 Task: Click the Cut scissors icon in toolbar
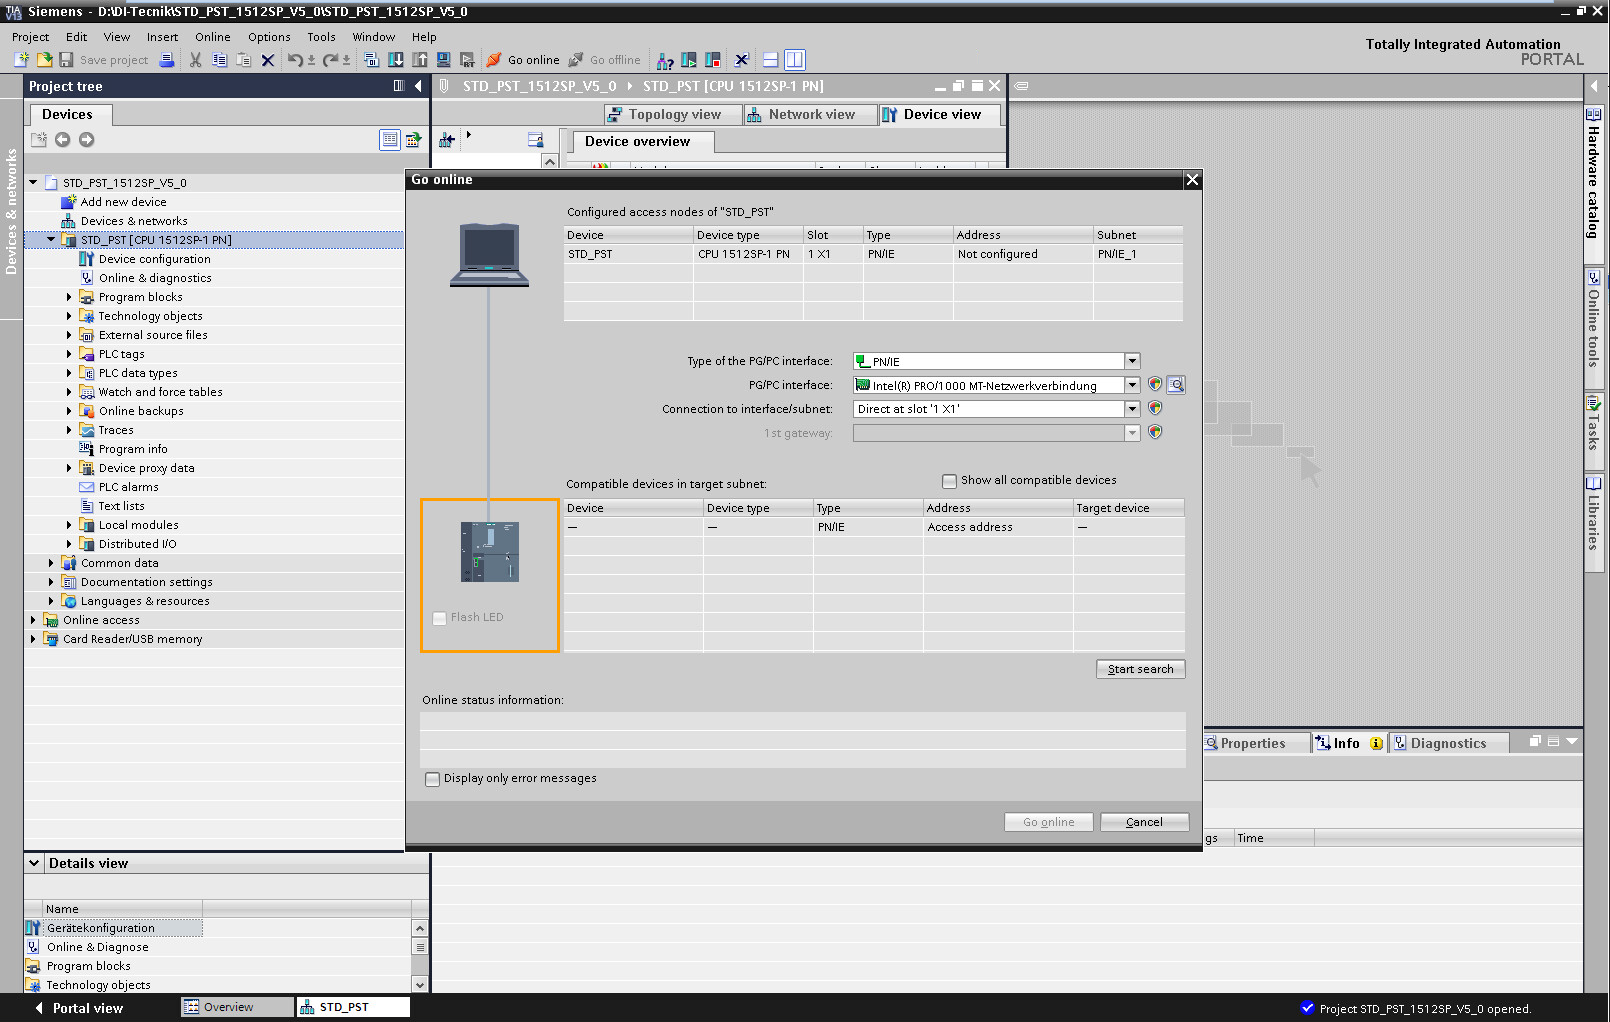[195, 60]
